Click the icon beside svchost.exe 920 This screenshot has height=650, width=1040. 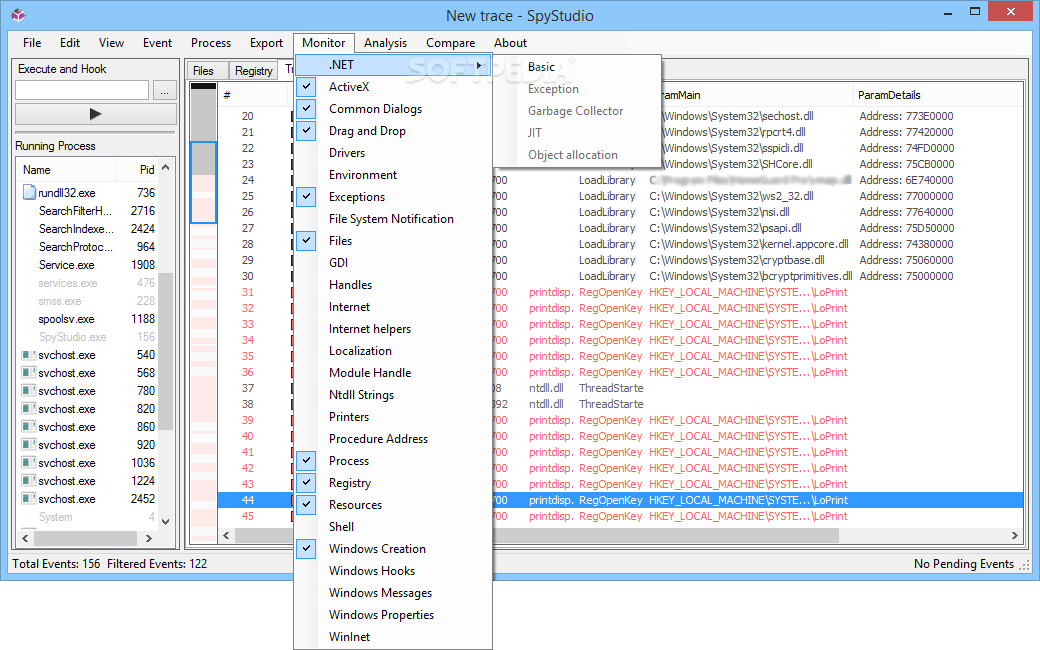(29, 444)
